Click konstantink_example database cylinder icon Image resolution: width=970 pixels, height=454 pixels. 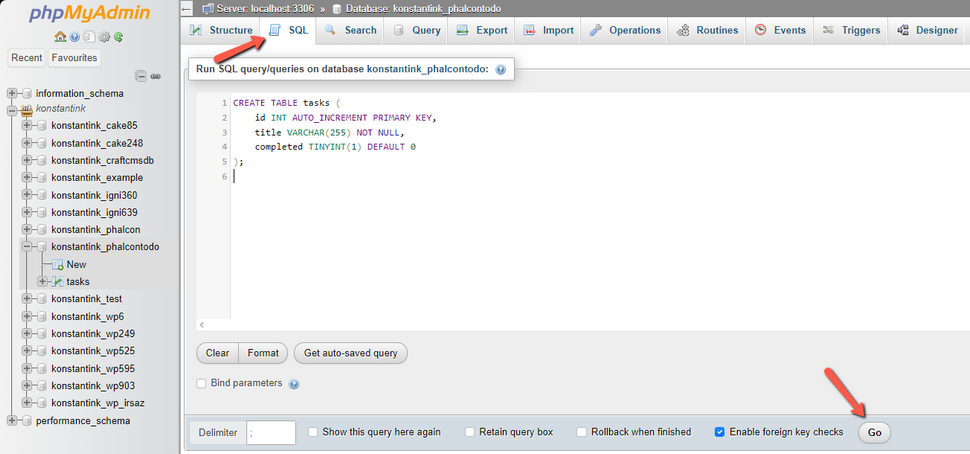click(x=42, y=178)
